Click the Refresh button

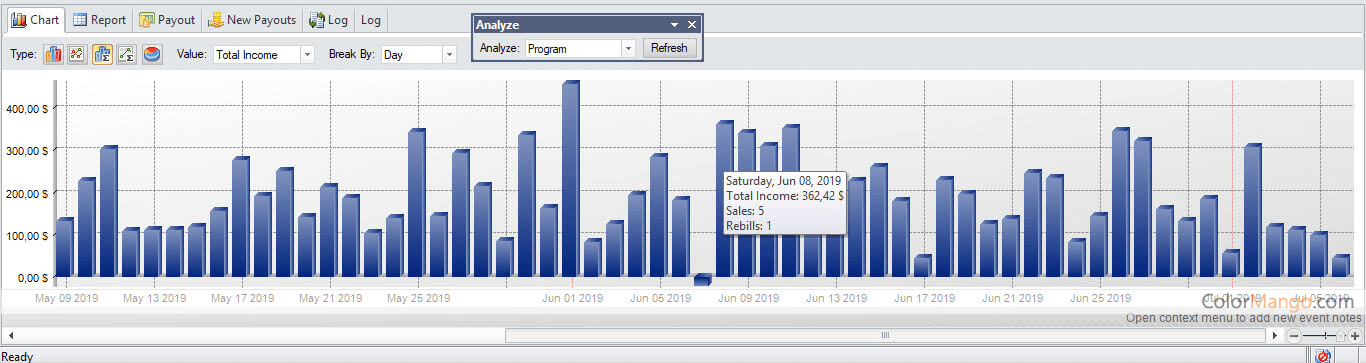click(x=669, y=48)
